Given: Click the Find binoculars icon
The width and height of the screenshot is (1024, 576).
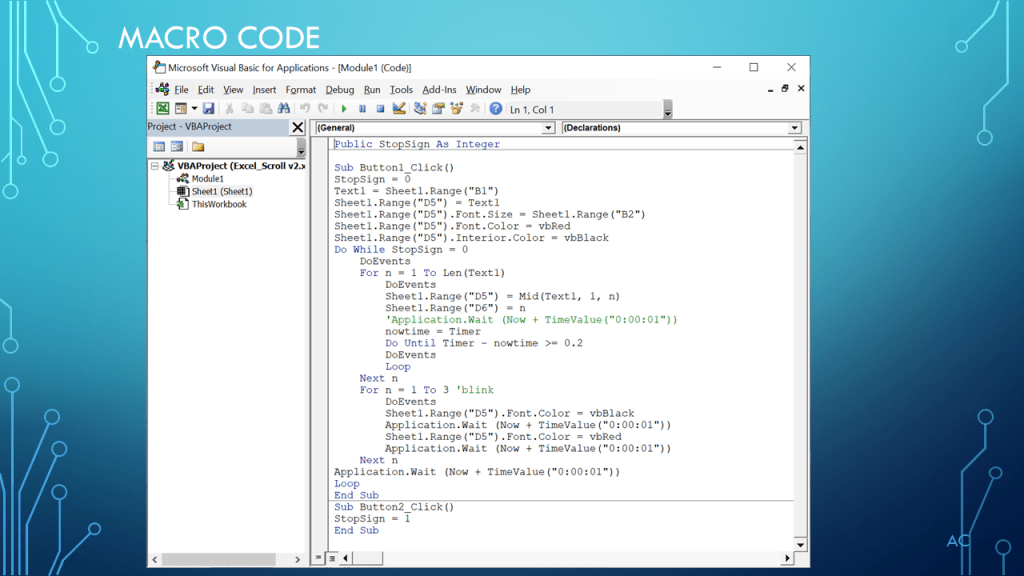Looking at the screenshot, I should (283, 109).
